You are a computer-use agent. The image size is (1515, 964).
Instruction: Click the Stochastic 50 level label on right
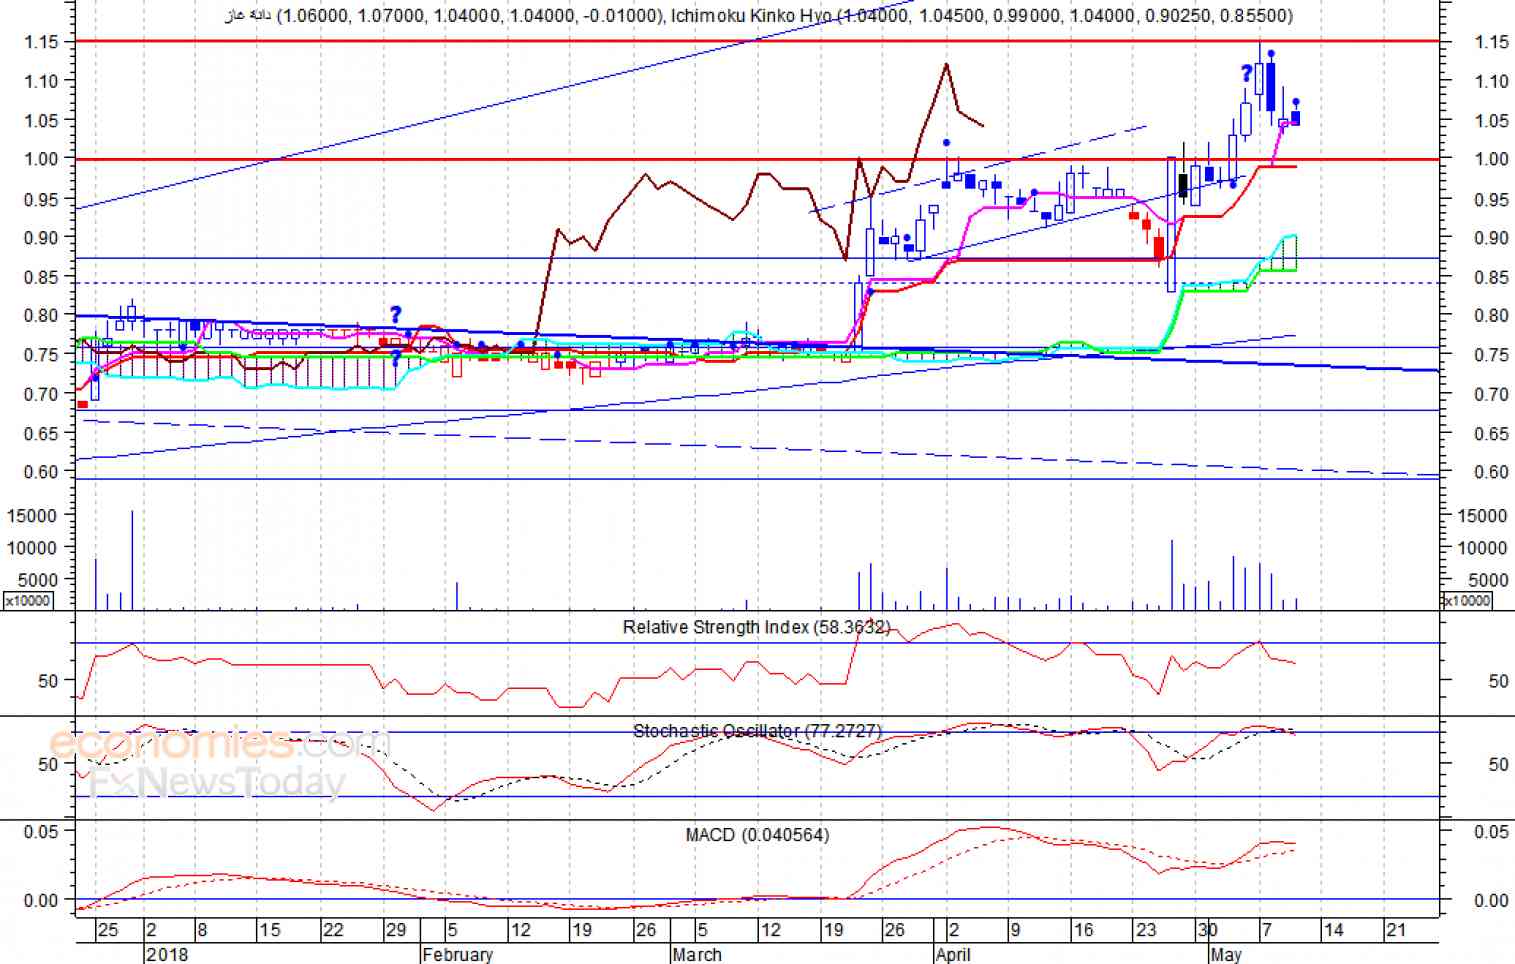(x=1497, y=764)
